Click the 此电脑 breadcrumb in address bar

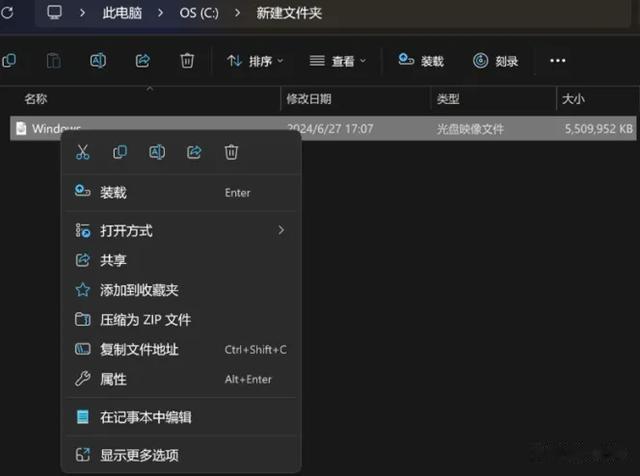point(122,13)
